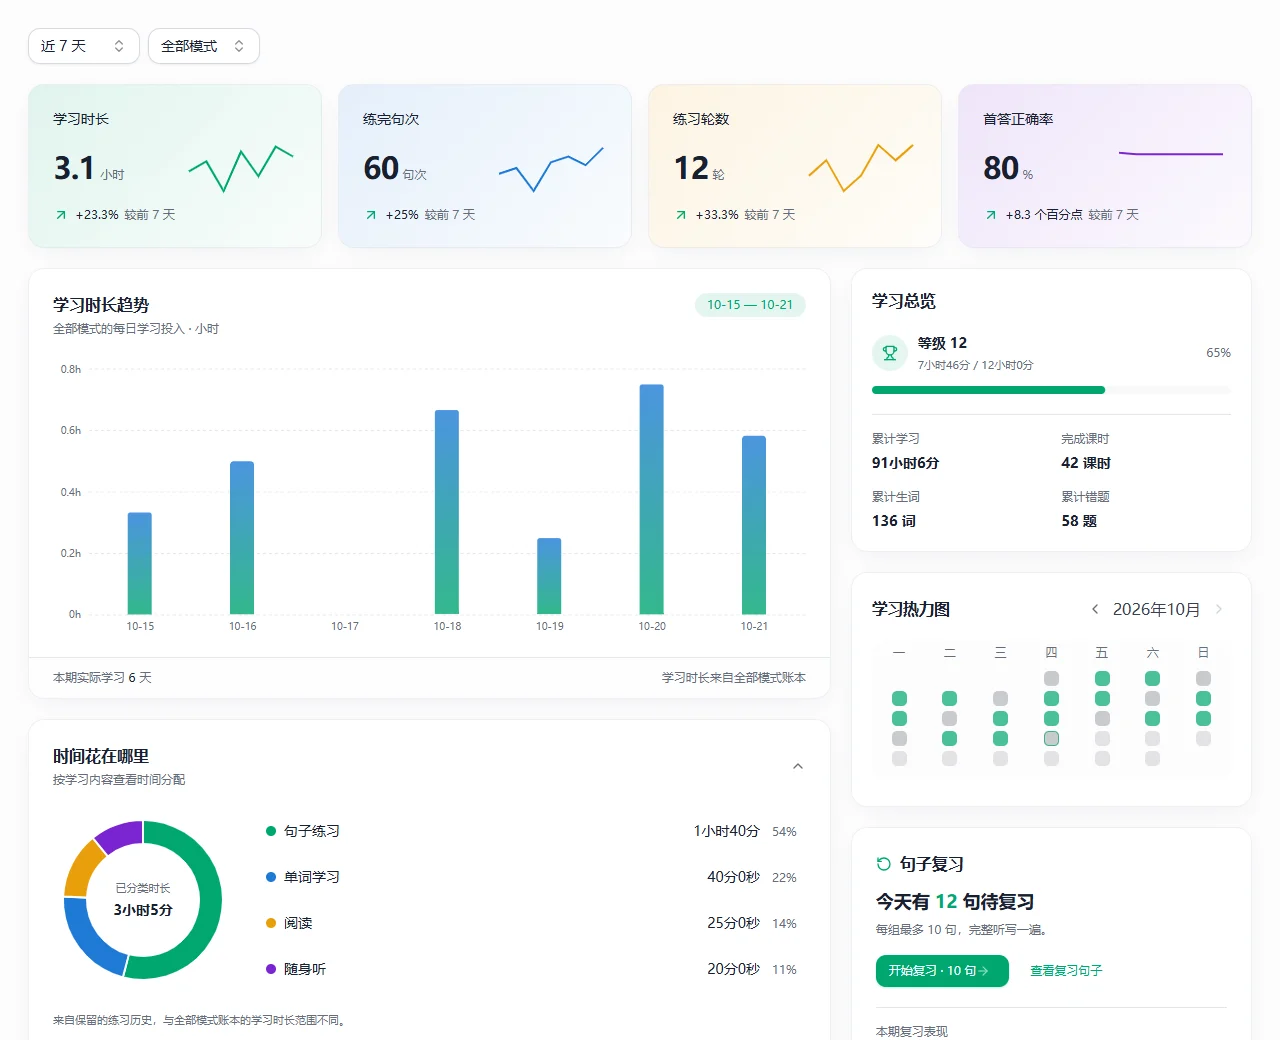Click the 开始复习 · 10 句 button

[x=942, y=971]
